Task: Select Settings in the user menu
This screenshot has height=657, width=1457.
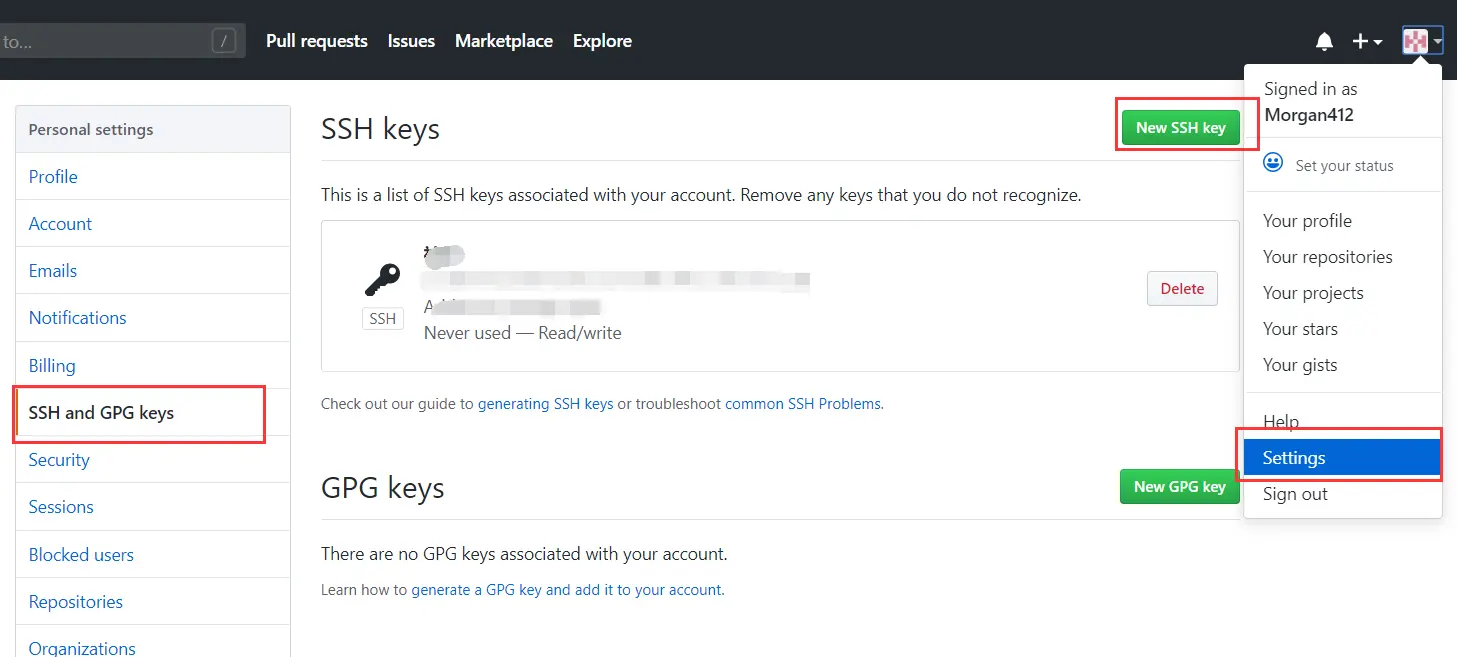Action: click(1294, 458)
